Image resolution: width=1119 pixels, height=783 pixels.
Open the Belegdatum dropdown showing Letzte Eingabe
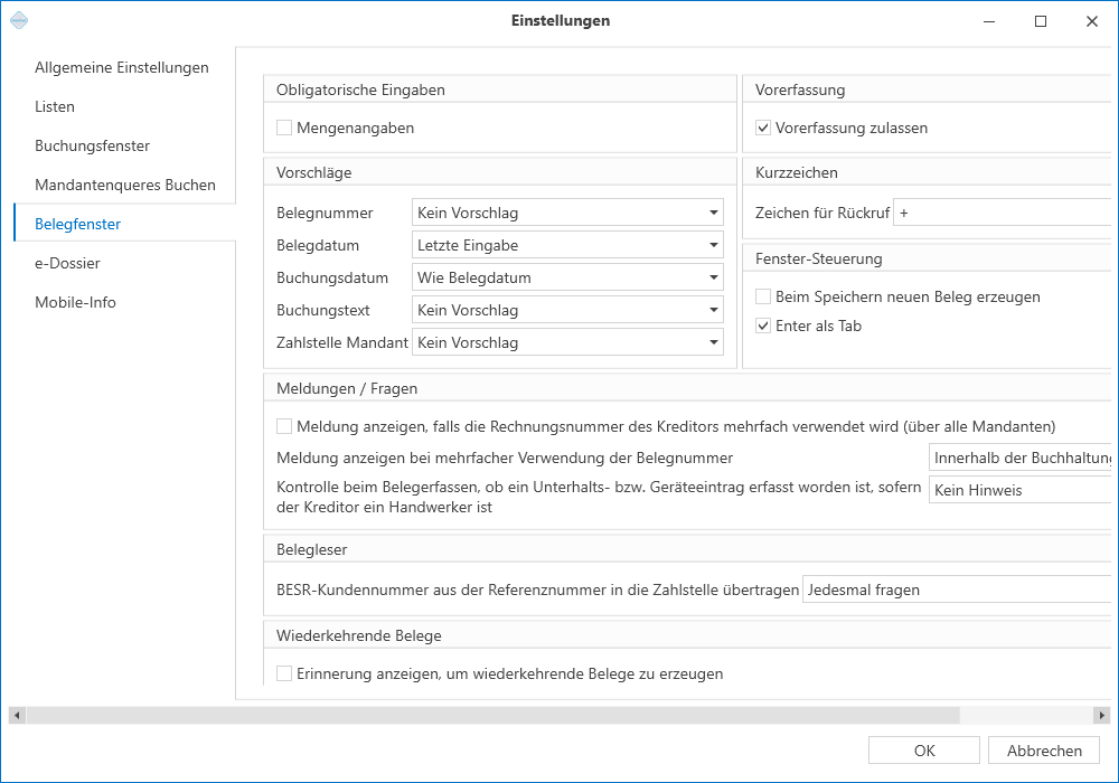click(x=567, y=245)
